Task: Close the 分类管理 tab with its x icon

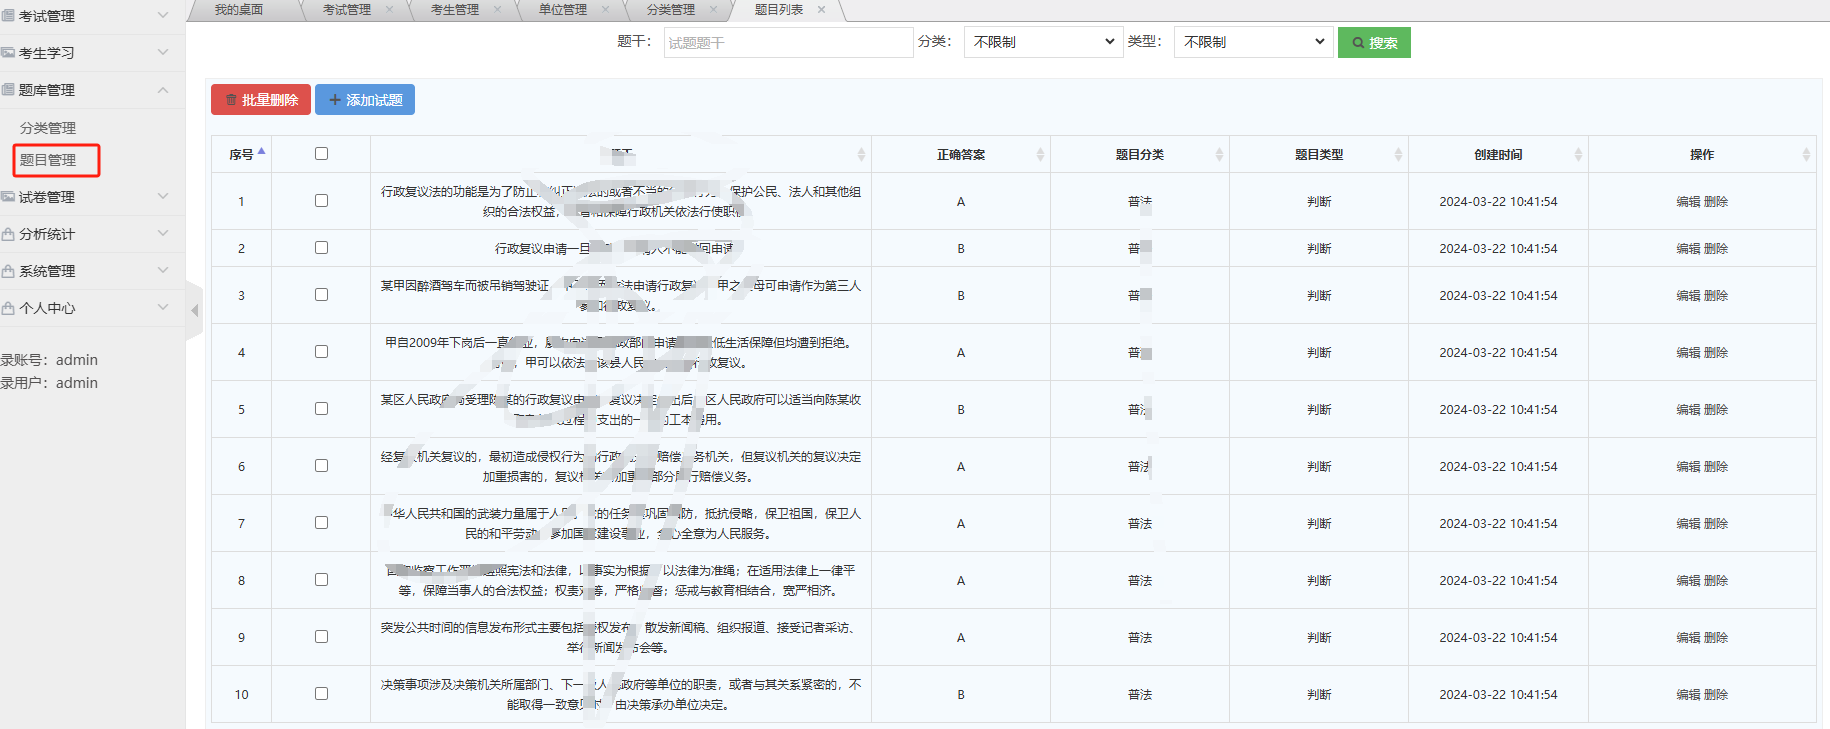Action: tap(713, 10)
